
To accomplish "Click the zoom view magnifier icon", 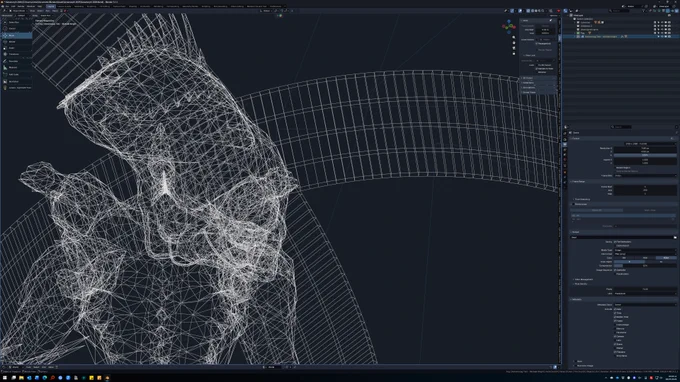I will click(514, 37).
